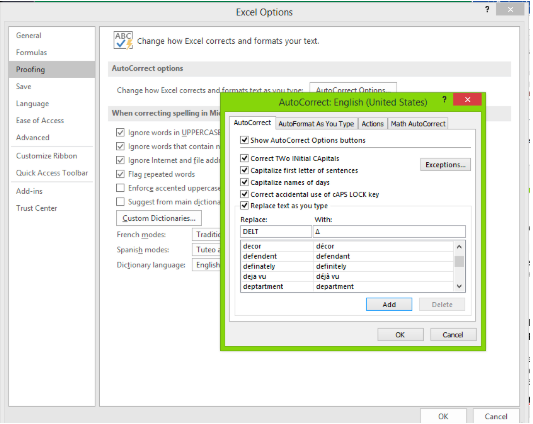Image resolution: width=533 pixels, height=424 pixels.
Task: Check Enforce accented uppercase option
Action: point(120,188)
